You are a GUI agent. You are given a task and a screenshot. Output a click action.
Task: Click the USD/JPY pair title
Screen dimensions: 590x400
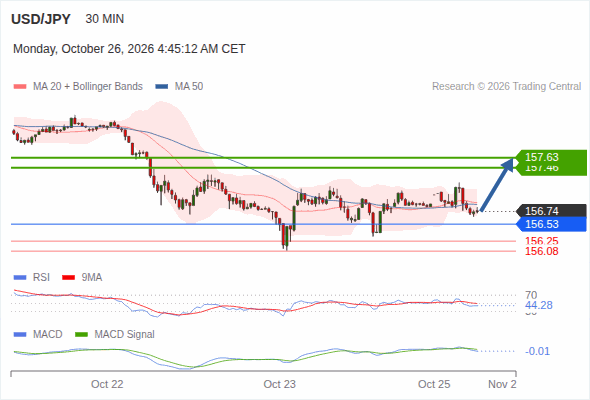(41, 19)
